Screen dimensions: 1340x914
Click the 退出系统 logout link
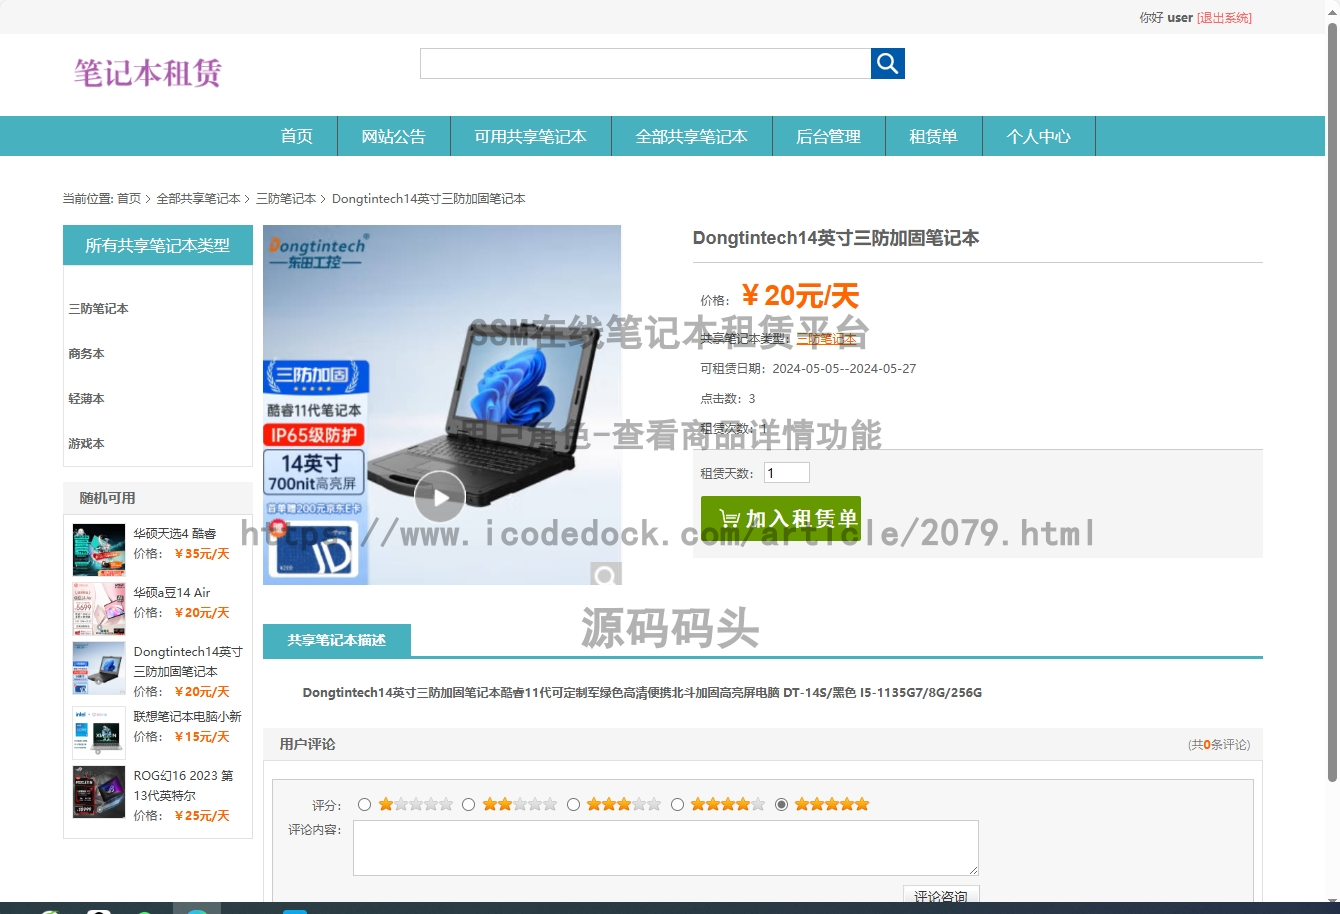click(1224, 18)
